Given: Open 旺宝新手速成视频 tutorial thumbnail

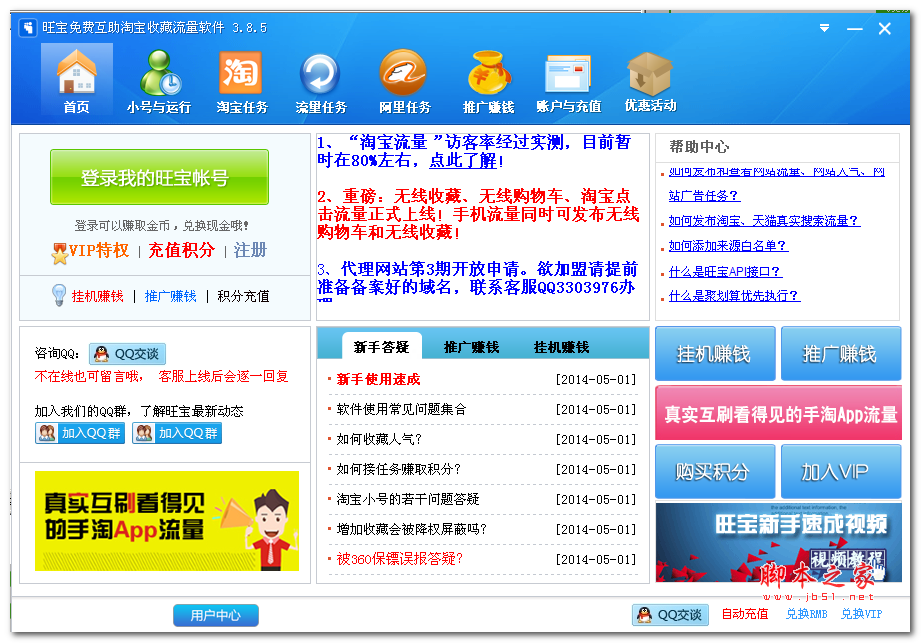Looking at the screenshot, I should coord(778,542).
